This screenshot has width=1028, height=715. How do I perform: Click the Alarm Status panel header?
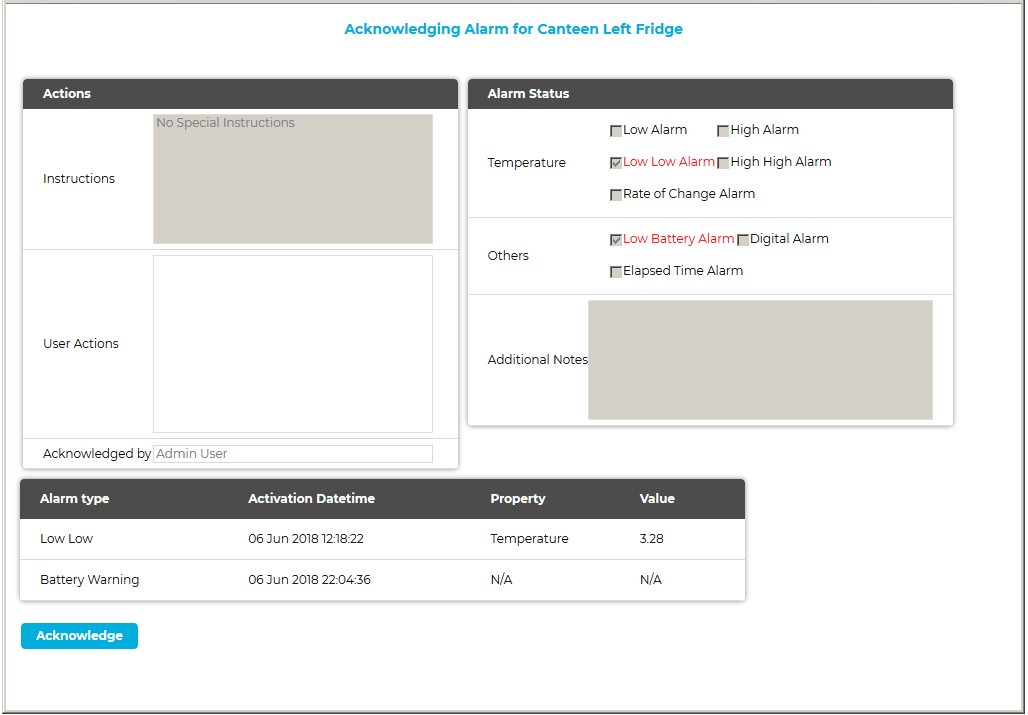(710, 94)
